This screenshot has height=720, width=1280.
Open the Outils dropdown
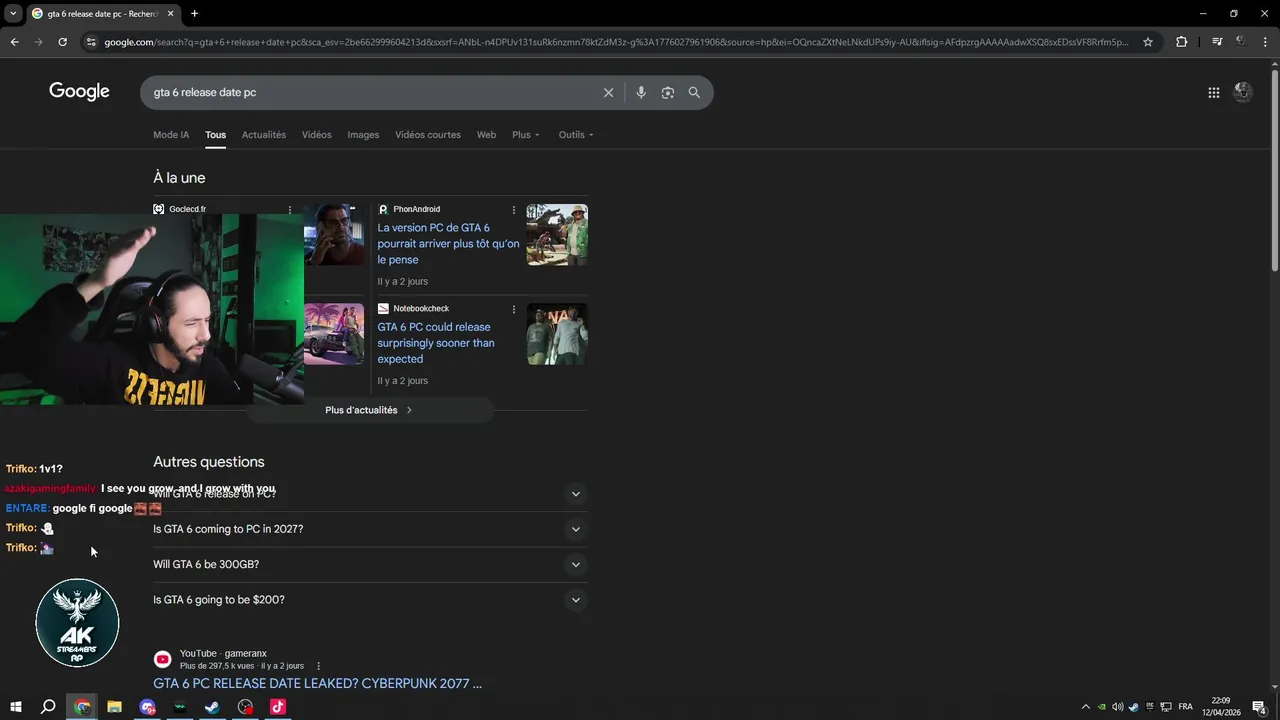(x=576, y=135)
